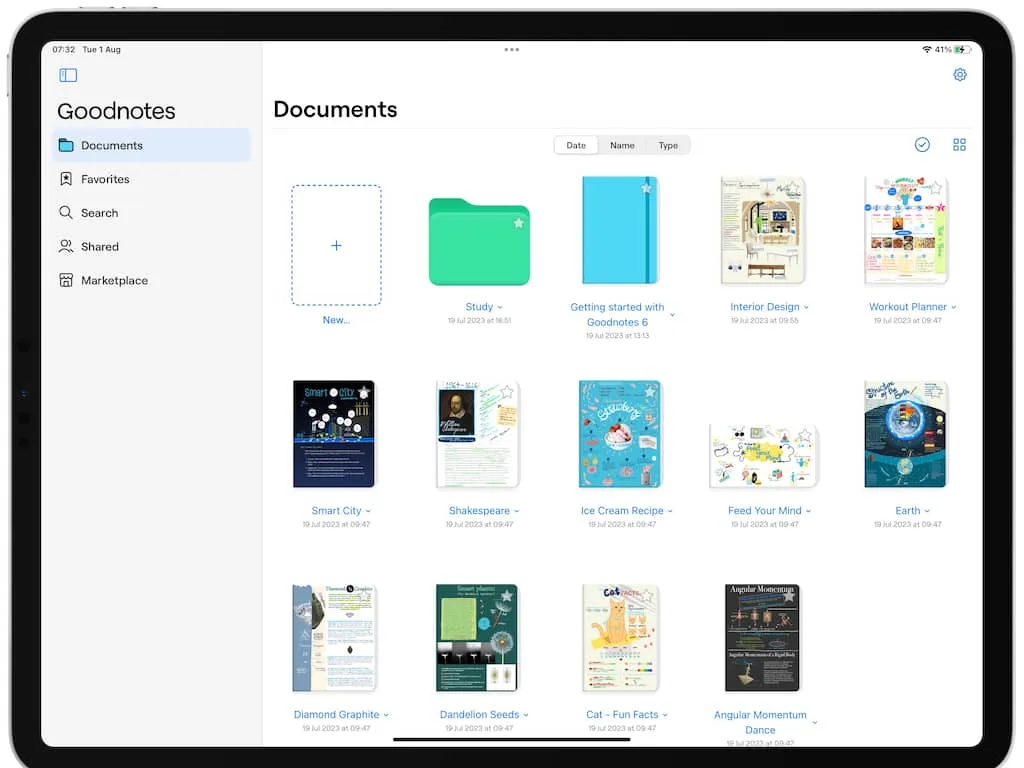Viewport: 1024px width, 768px height.
Task: Expand the Interior Design options chevron
Action: tap(806, 308)
